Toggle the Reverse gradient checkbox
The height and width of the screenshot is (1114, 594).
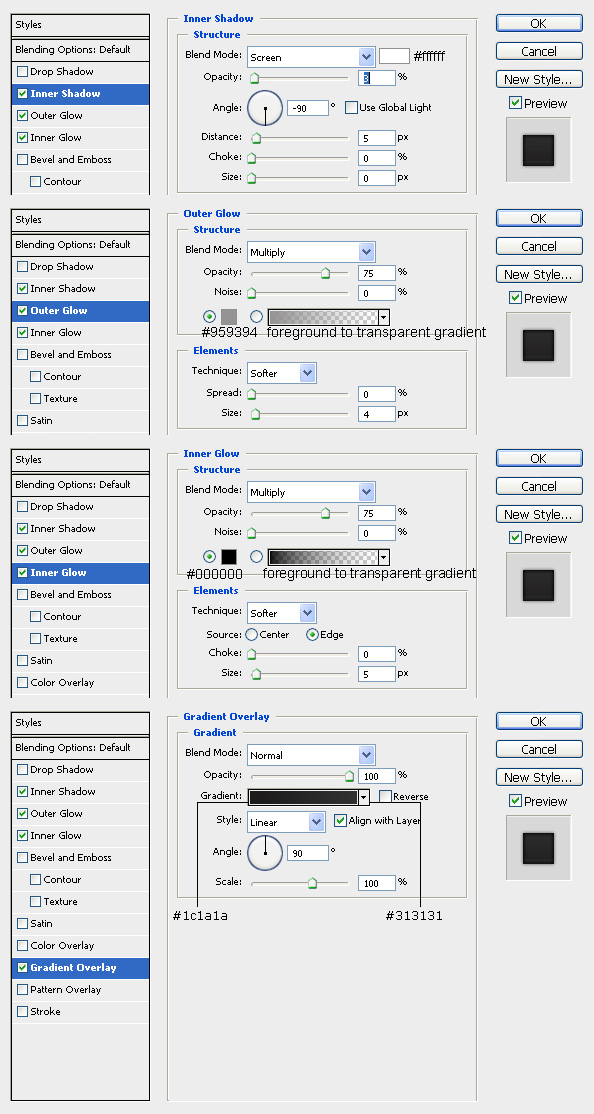[385, 796]
